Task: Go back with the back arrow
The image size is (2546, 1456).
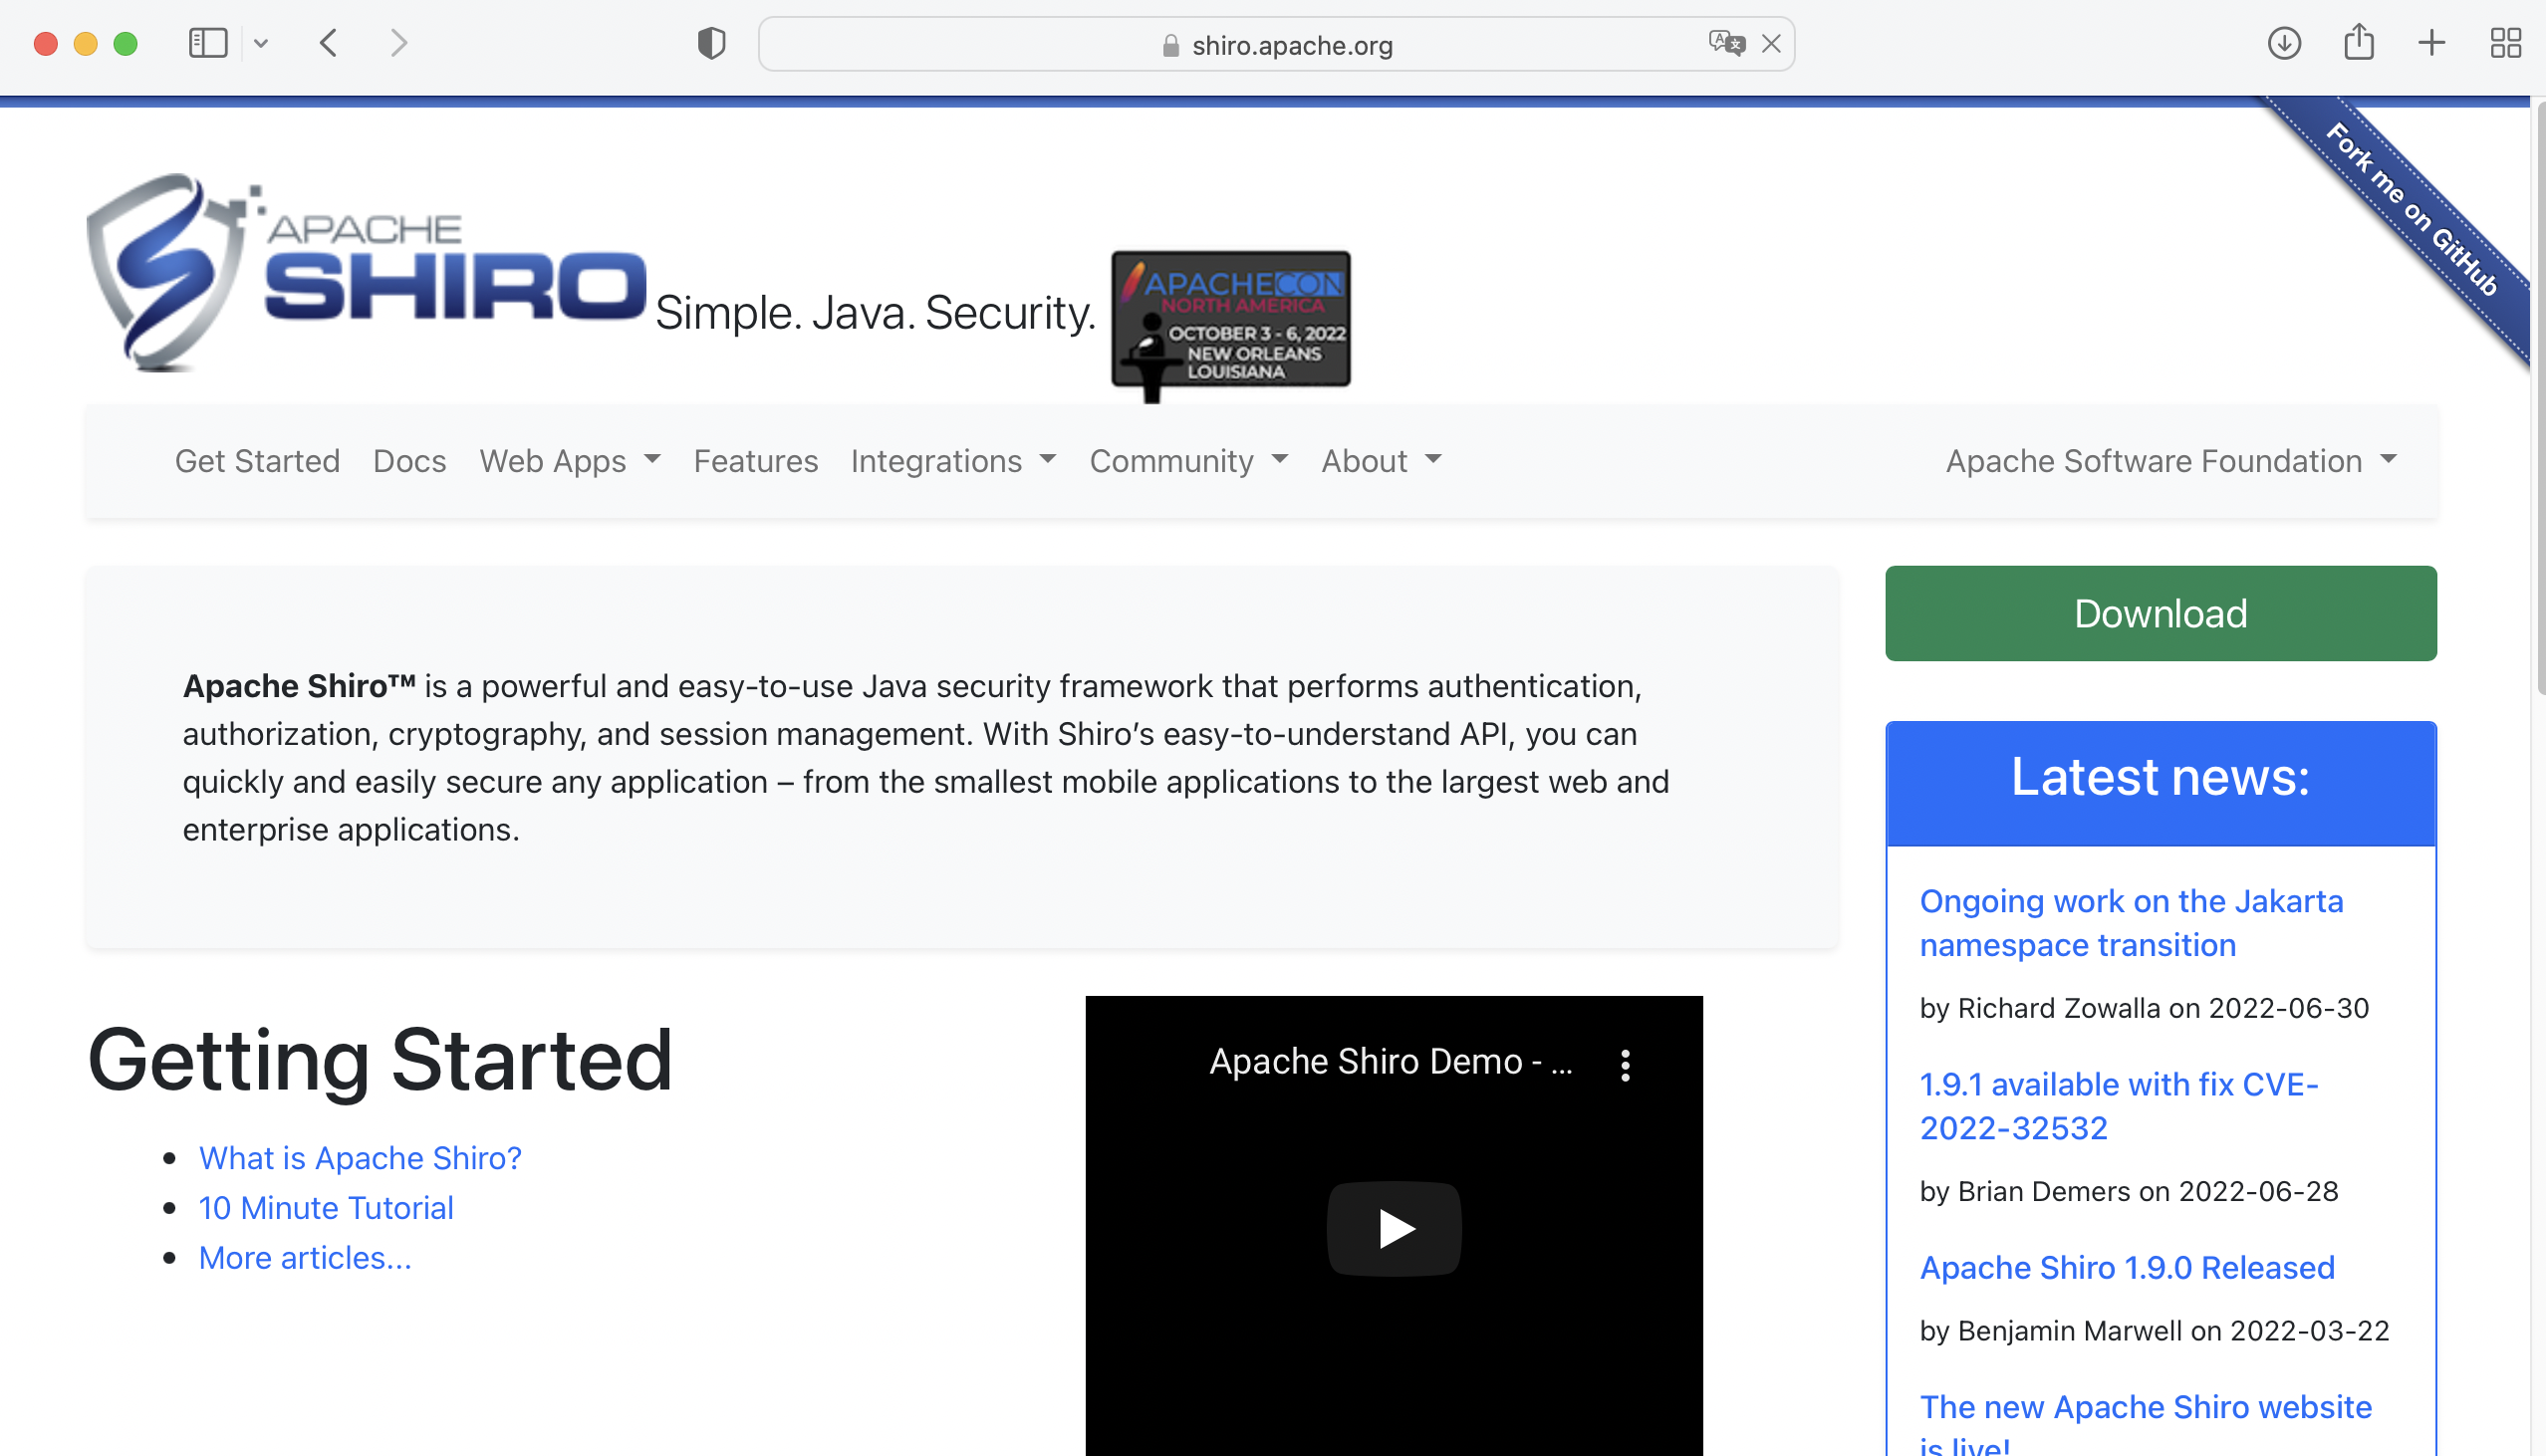Action: click(329, 43)
